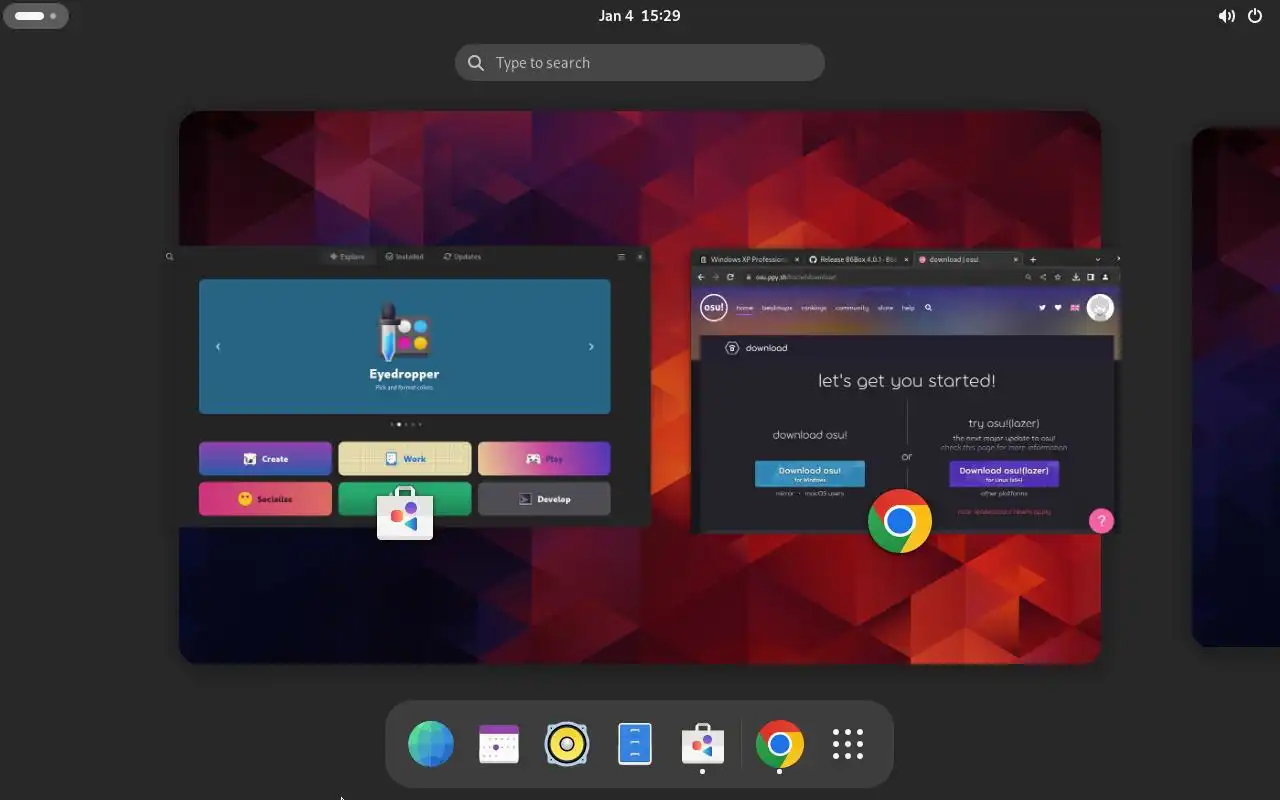The image size is (1280, 800).
Task: Click Chrome's back navigation arrow
Action: [701, 277]
